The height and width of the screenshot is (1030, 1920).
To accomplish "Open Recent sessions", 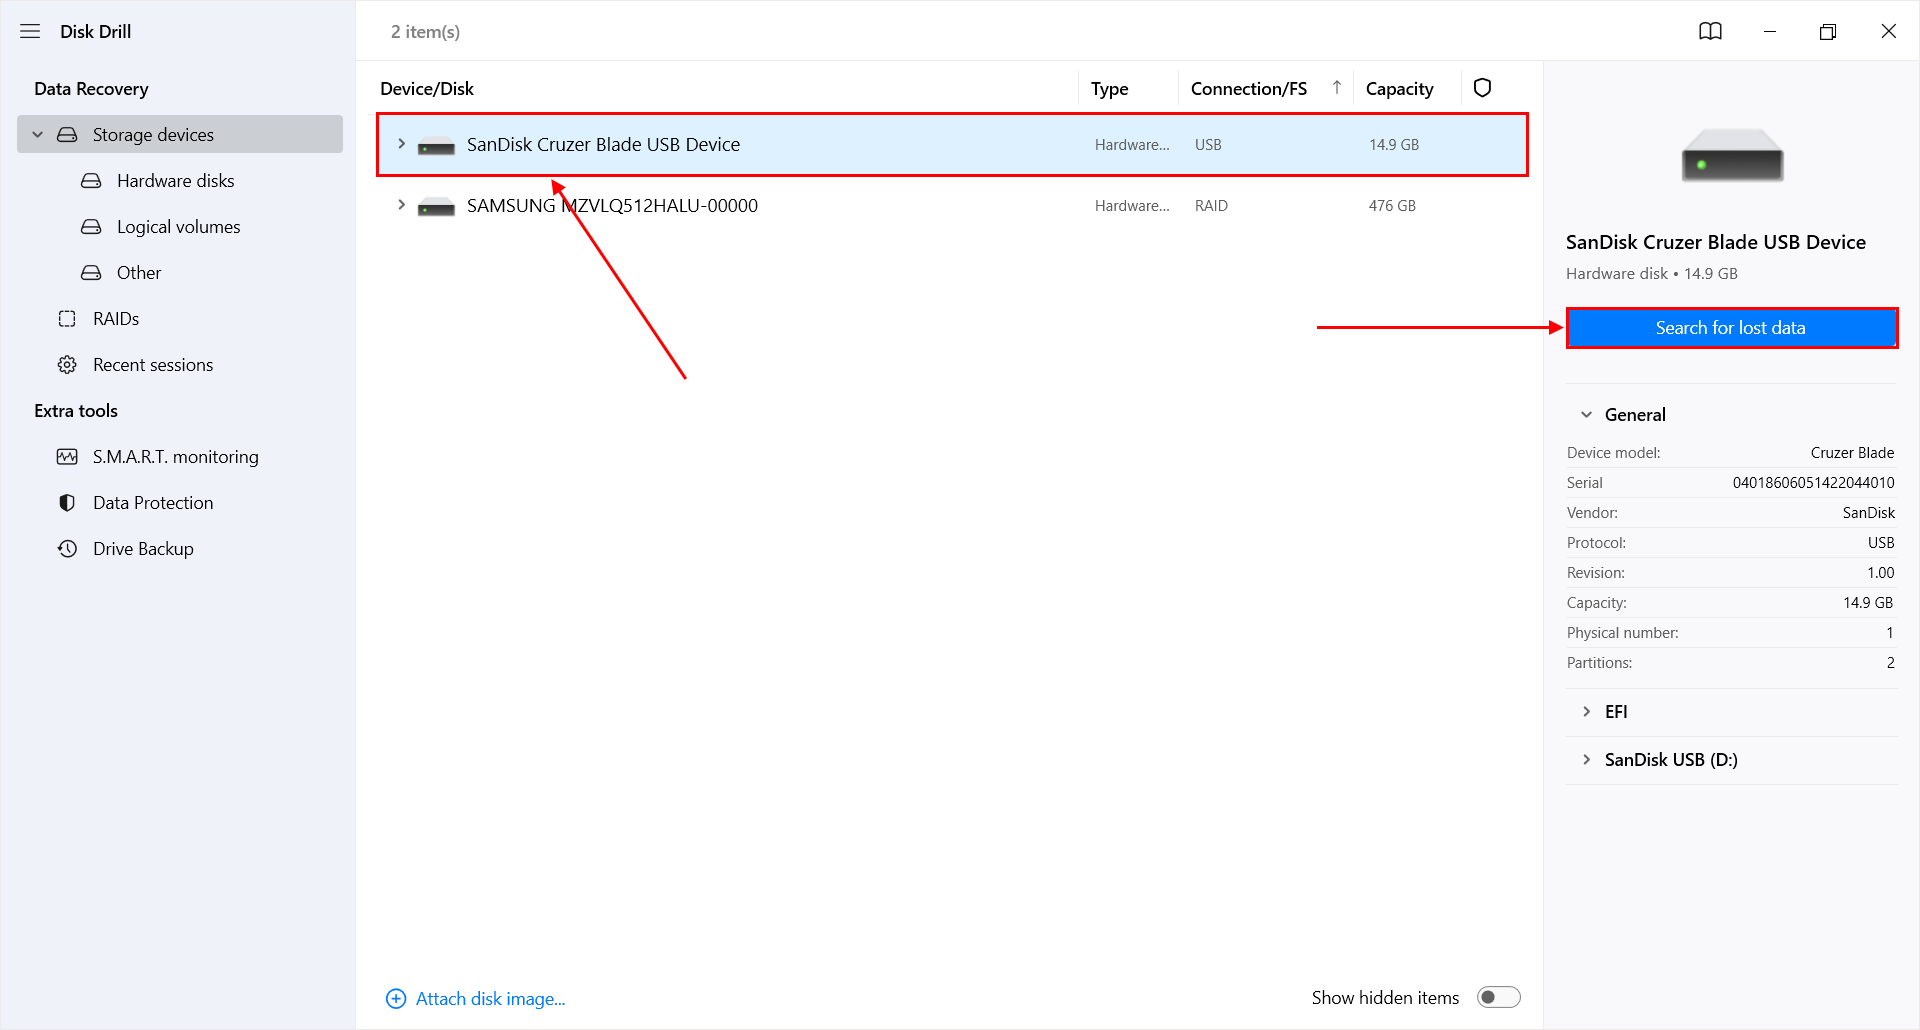I will tap(153, 365).
